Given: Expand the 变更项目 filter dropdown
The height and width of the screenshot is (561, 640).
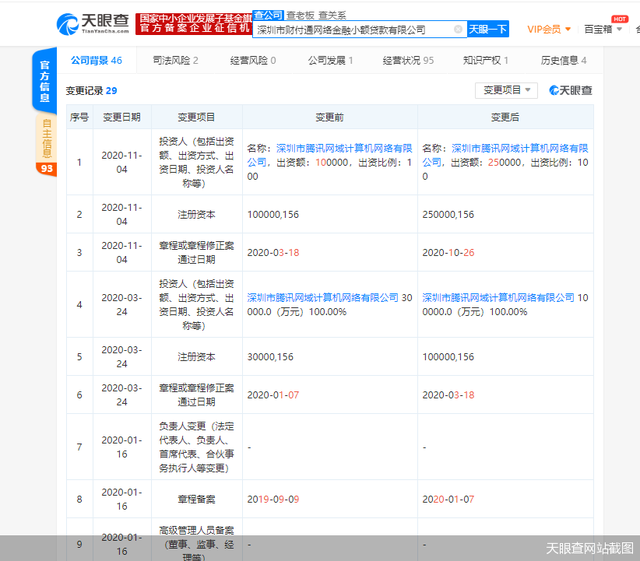Looking at the screenshot, I should [x=506, y=90].
